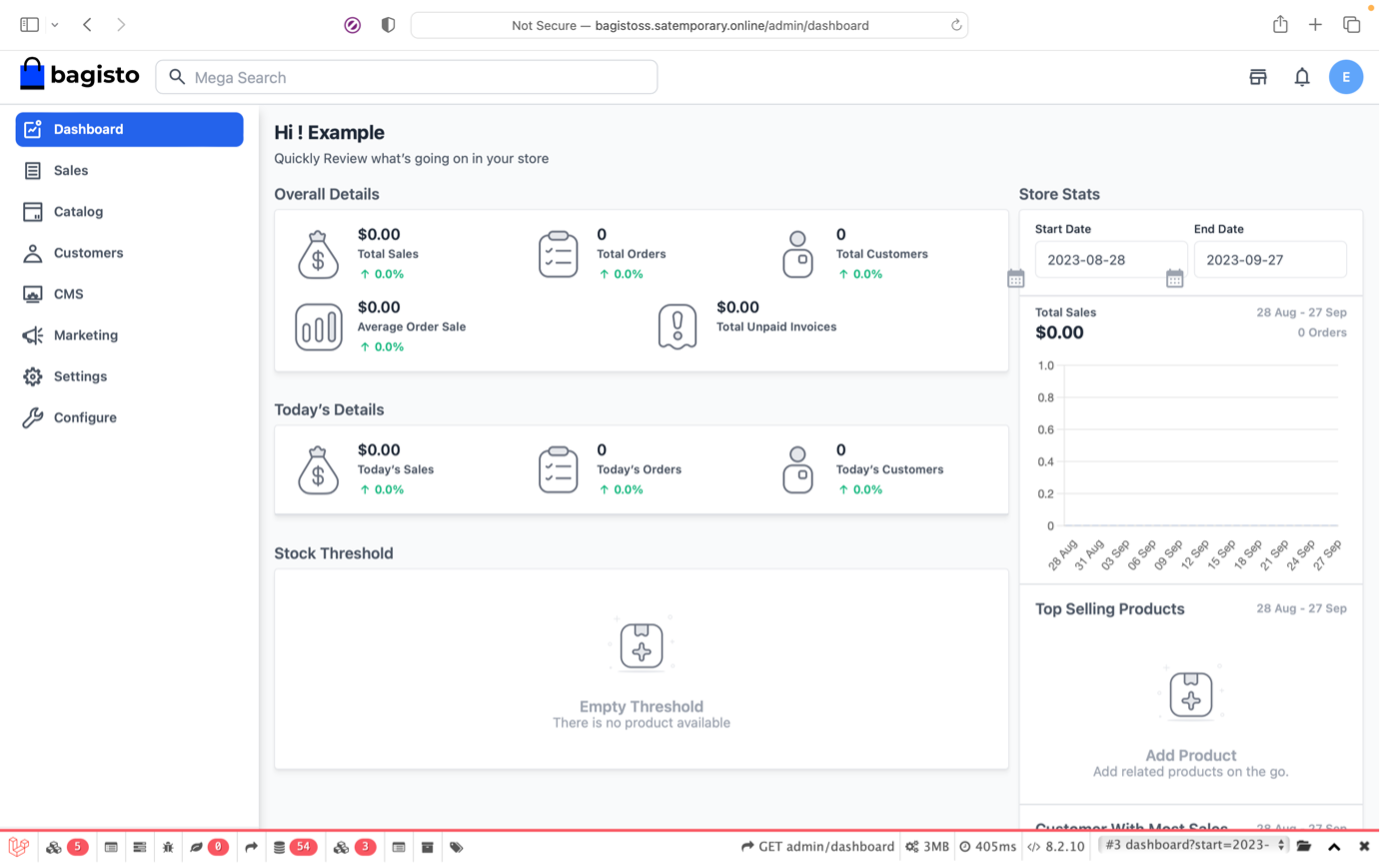Open the CMS menu item
Screen dimensions: 1384x867
pyautogui.click(x=129, y=294)
